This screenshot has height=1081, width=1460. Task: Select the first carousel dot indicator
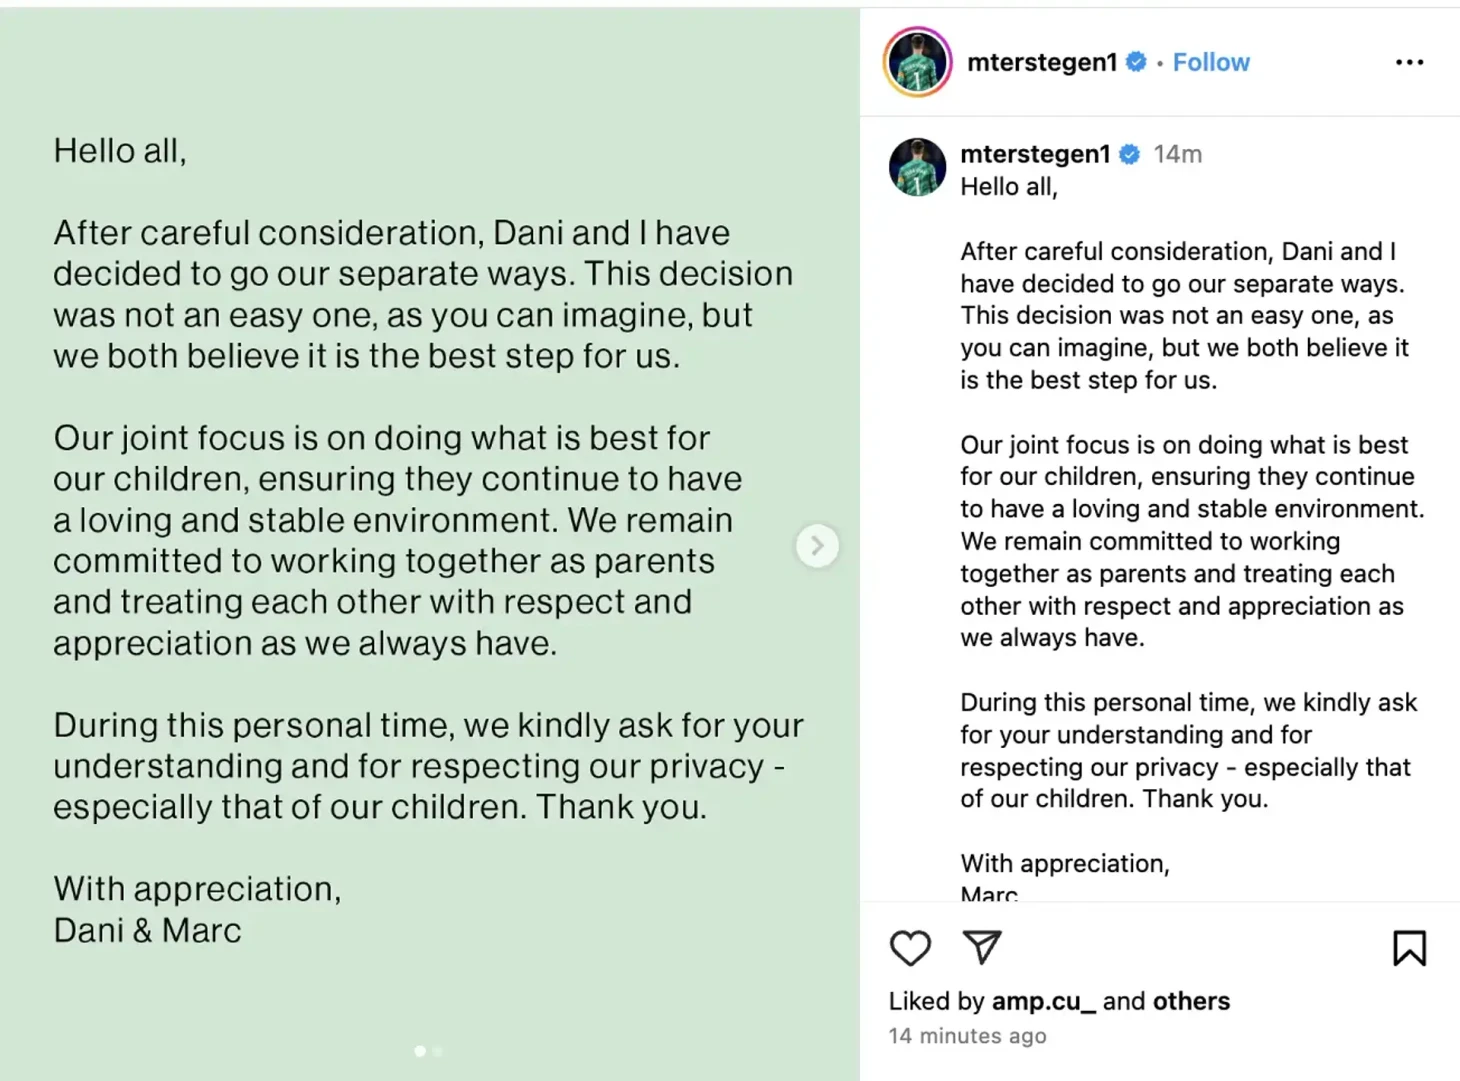420,1051
